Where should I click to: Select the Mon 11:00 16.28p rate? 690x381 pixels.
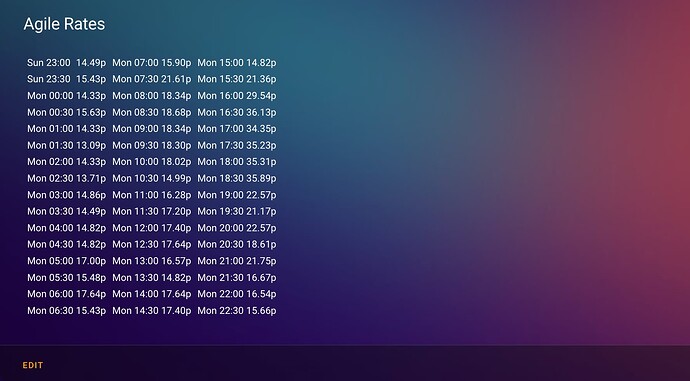pos(152,195)
